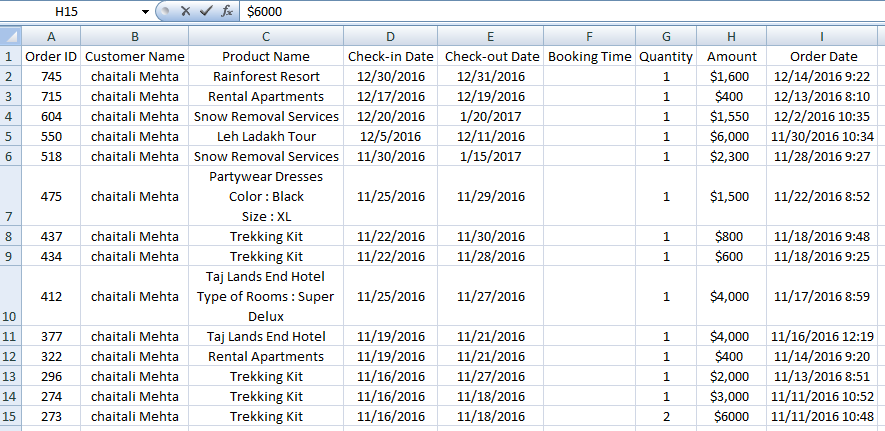The height and width of the screenshot is (431, 885).
Task: Select Taj Lands End Hotel Super Delux cell
Action: 266,296
